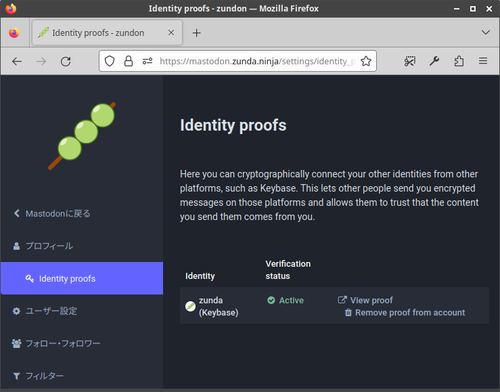Reload the current page

click(66, 61)
